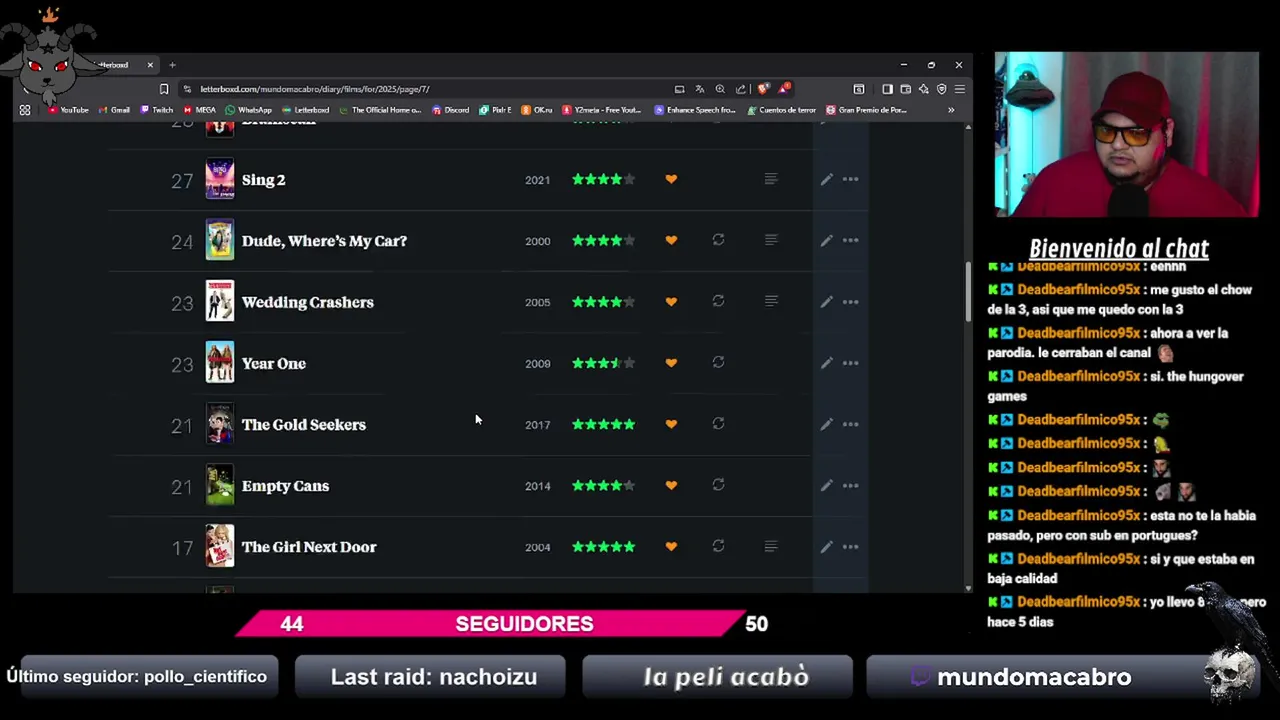Viewport: 1280px width, 720px height.
Task: Open more options for Dude, Where's My Car?
Action: coord(850,241)
